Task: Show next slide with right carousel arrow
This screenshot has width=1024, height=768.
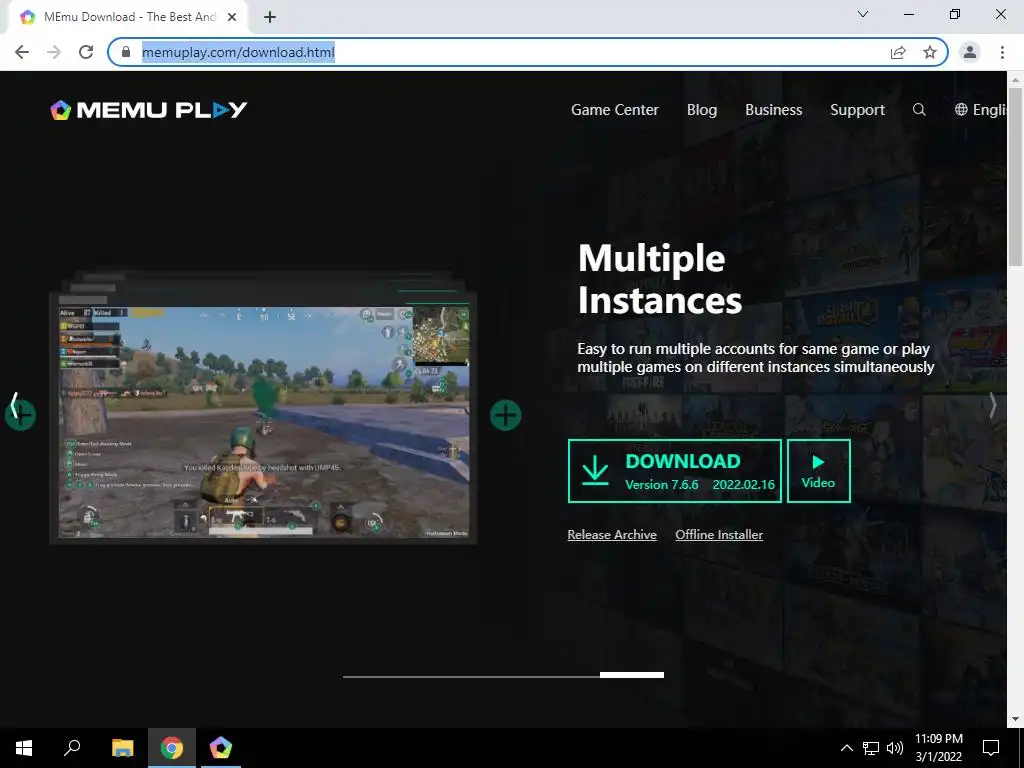Action: point(992,405)
